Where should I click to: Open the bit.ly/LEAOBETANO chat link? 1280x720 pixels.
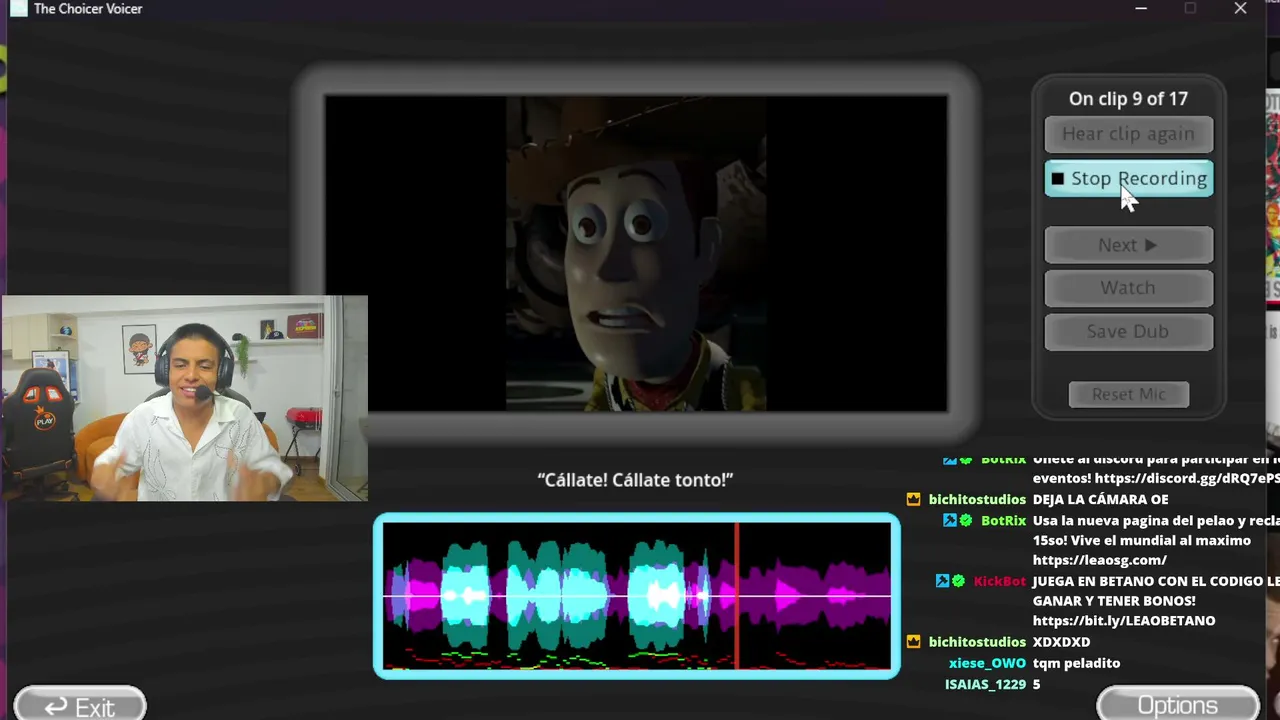(x=1124, y=621)
